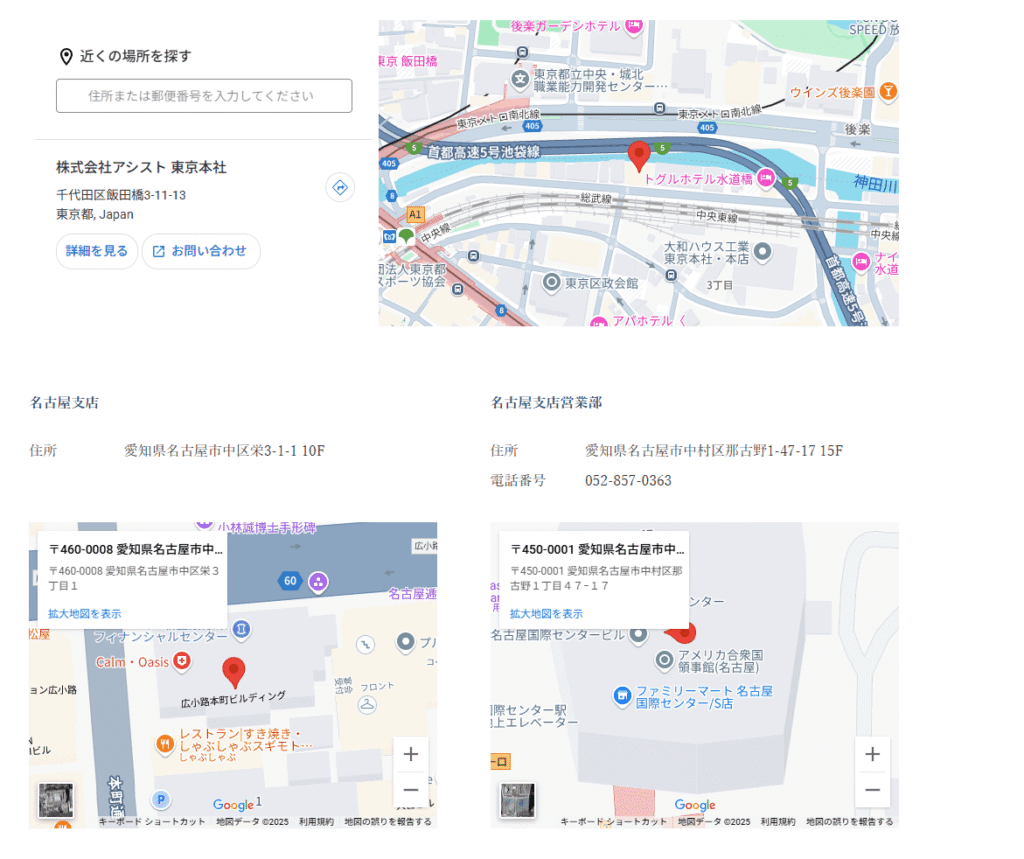This screenshot has width=1024, height=859.
Task: Open directions for the Tokyo head office
Action: (340, 187)
